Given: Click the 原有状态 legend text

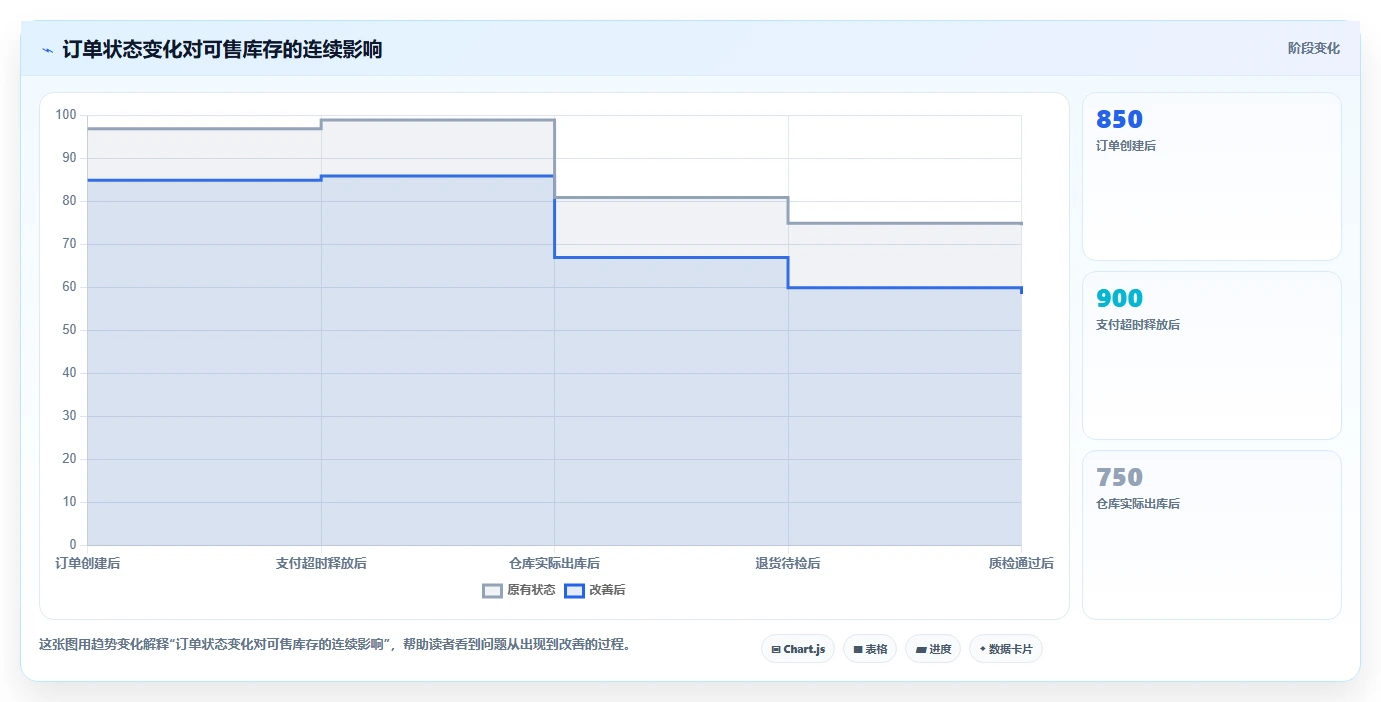Looking at the screenshot, I should pyautogui.click(x=531, y=590).
